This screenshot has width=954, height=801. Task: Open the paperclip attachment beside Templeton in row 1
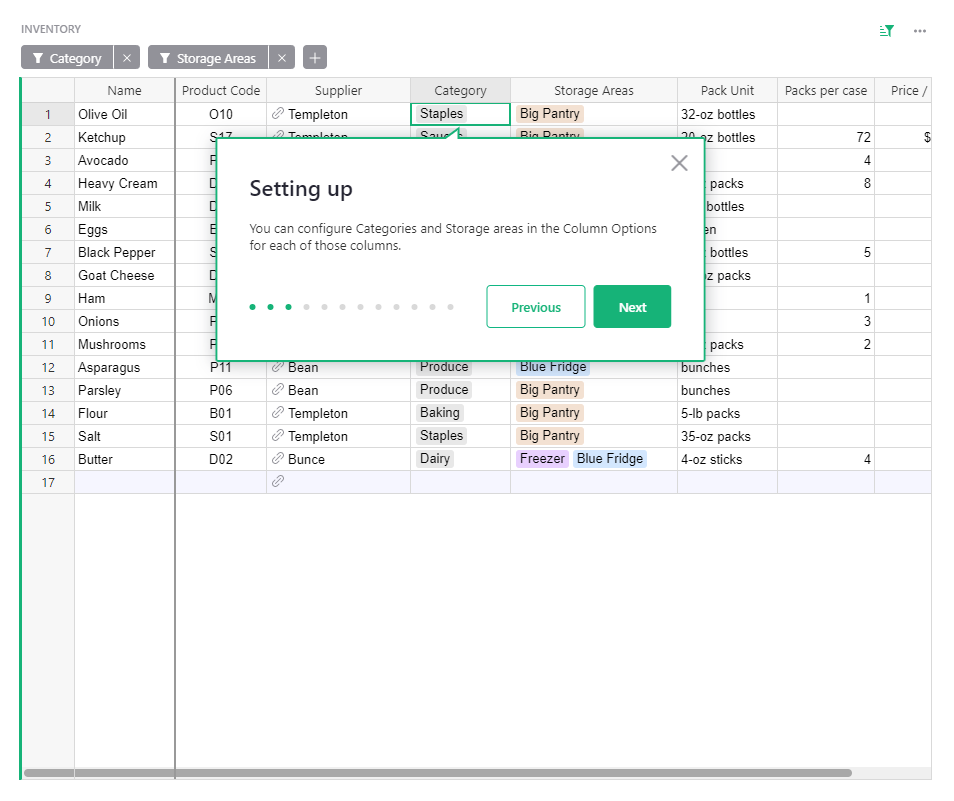[277, 114]
